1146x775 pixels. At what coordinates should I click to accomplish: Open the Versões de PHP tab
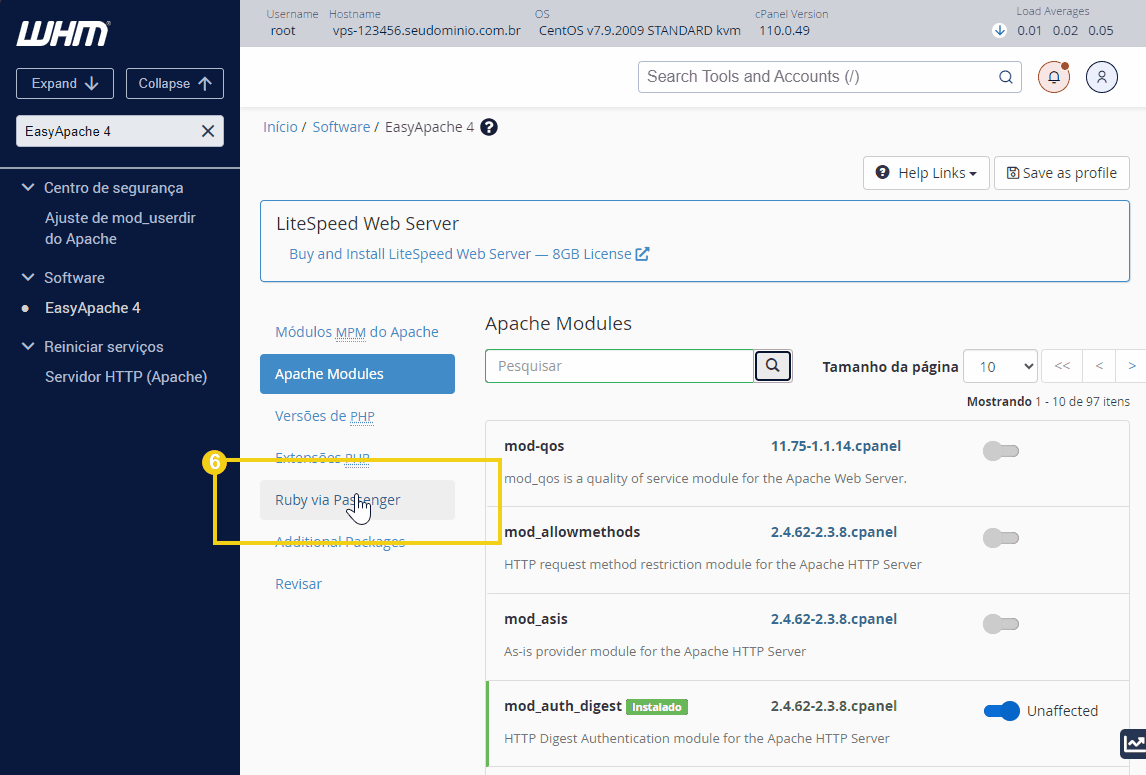click(x=325, y=416)
